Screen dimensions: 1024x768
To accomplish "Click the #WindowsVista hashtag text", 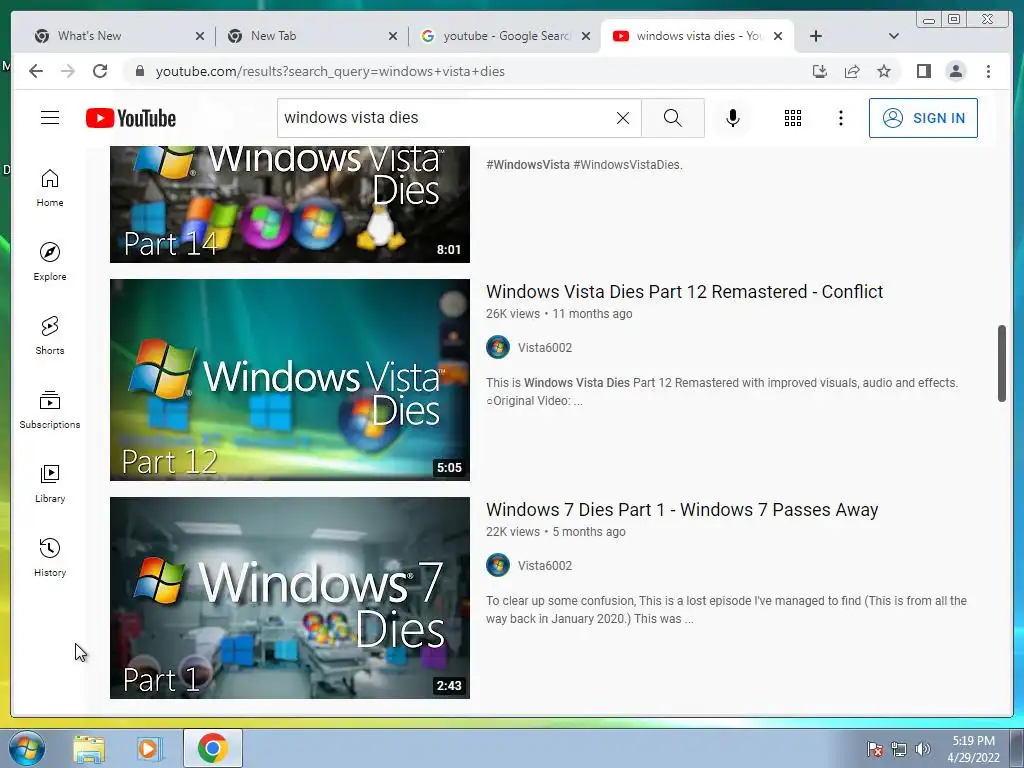I will point(528,165).
